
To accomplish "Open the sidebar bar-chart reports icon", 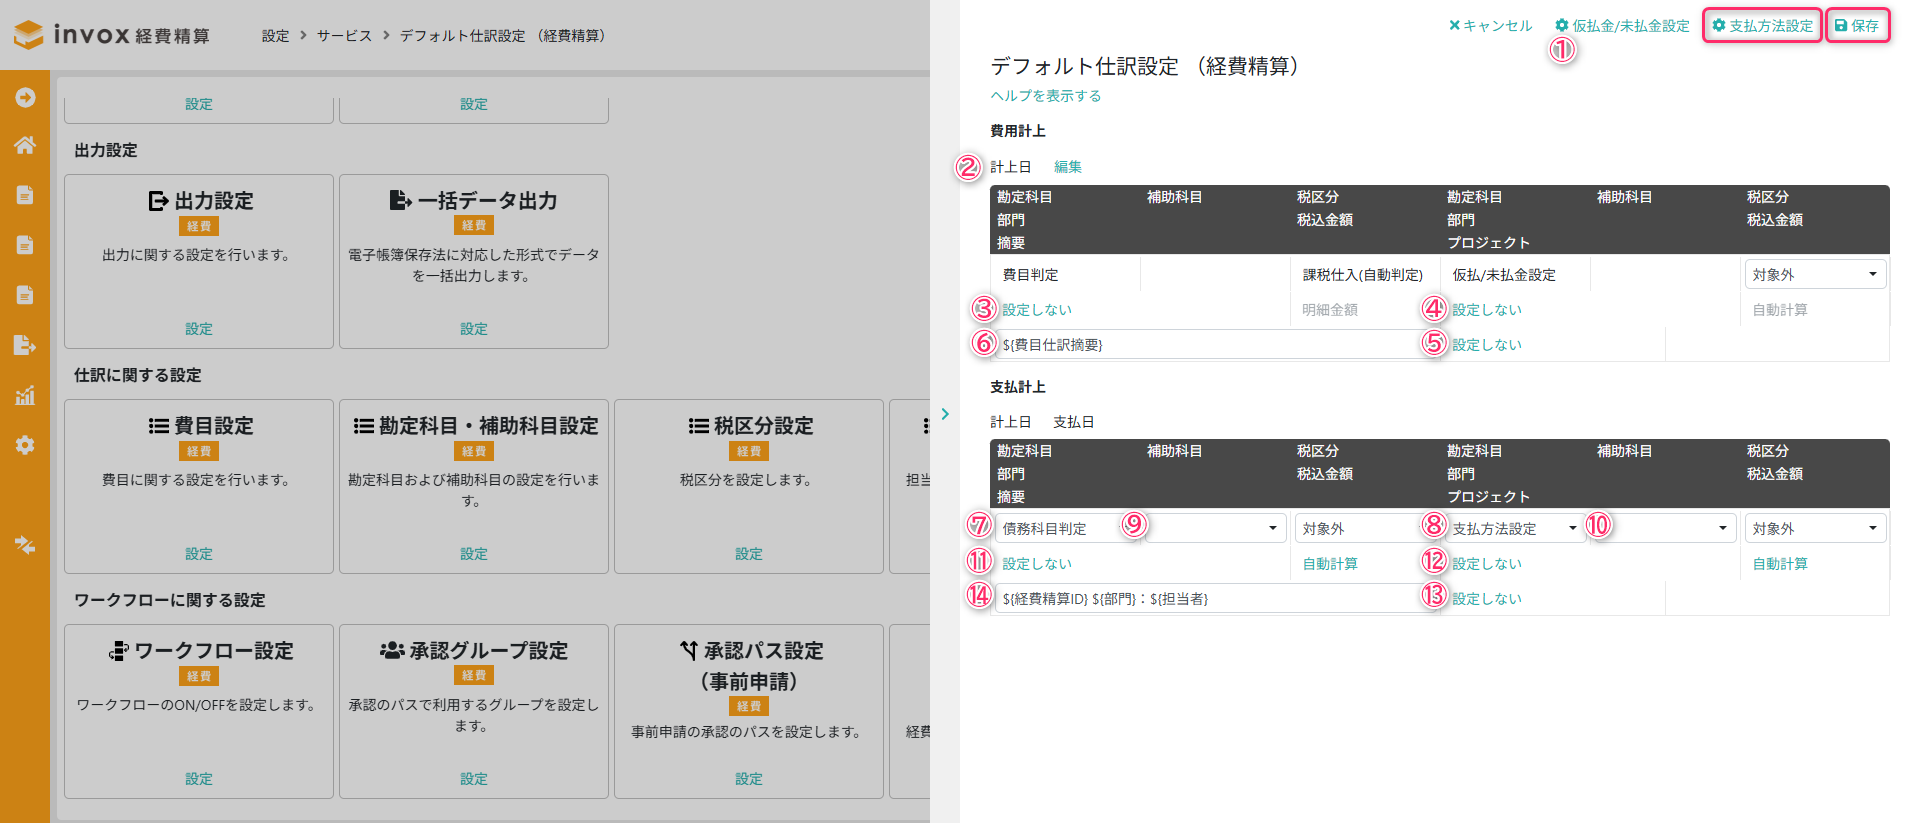I will point(25,395).
